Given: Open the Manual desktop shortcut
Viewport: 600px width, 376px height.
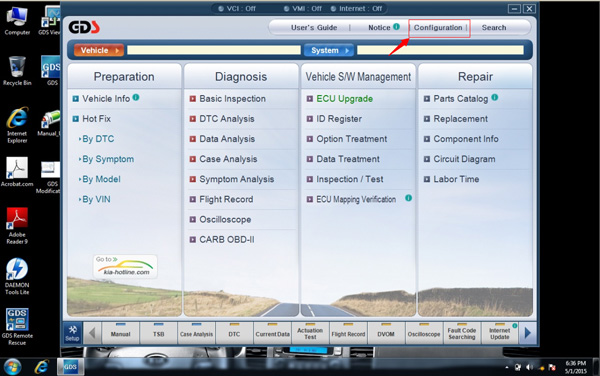Looking at the screenshot, I should pos(50,122).
